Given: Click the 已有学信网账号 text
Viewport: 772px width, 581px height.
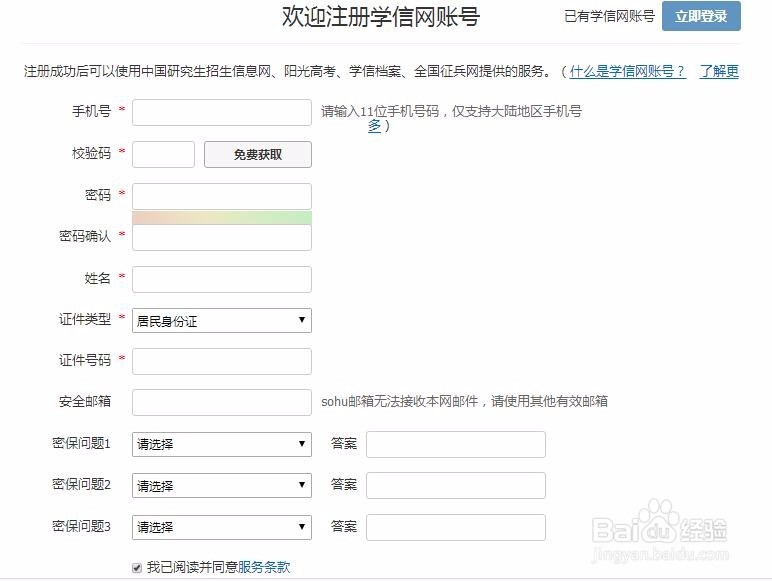Looking at the screenshot, I should (610, 16).
